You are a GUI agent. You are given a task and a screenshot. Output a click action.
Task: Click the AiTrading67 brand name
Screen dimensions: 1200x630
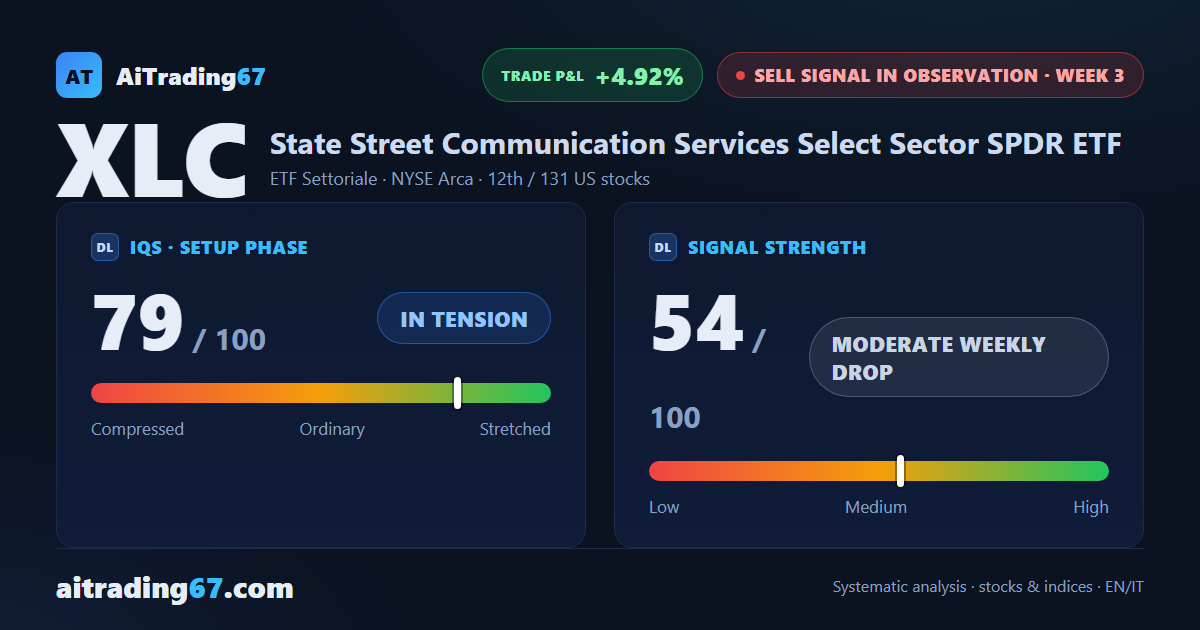pos(191,76)
